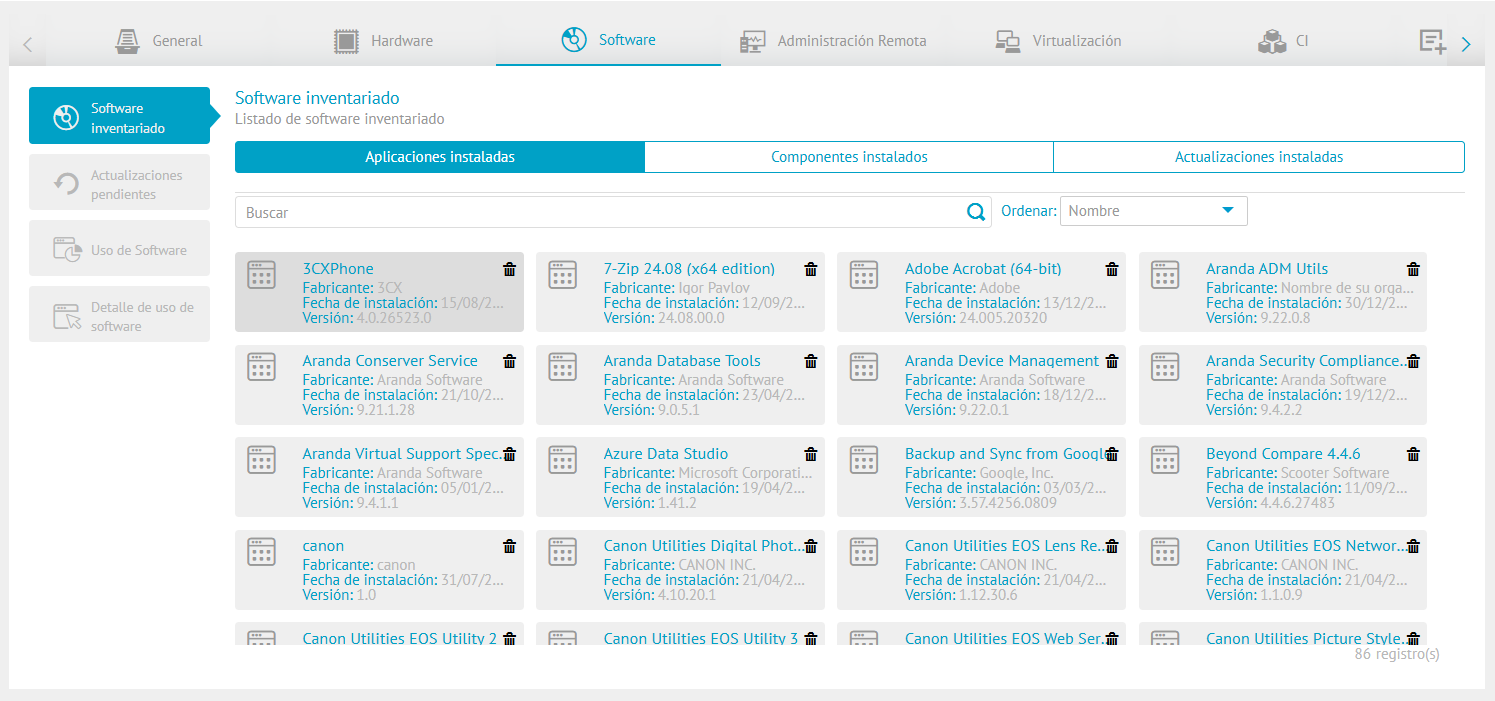Screen dimensions: 1495x701
Task: Delete Aranda Device Management entry
Action: coord(1112,361)
